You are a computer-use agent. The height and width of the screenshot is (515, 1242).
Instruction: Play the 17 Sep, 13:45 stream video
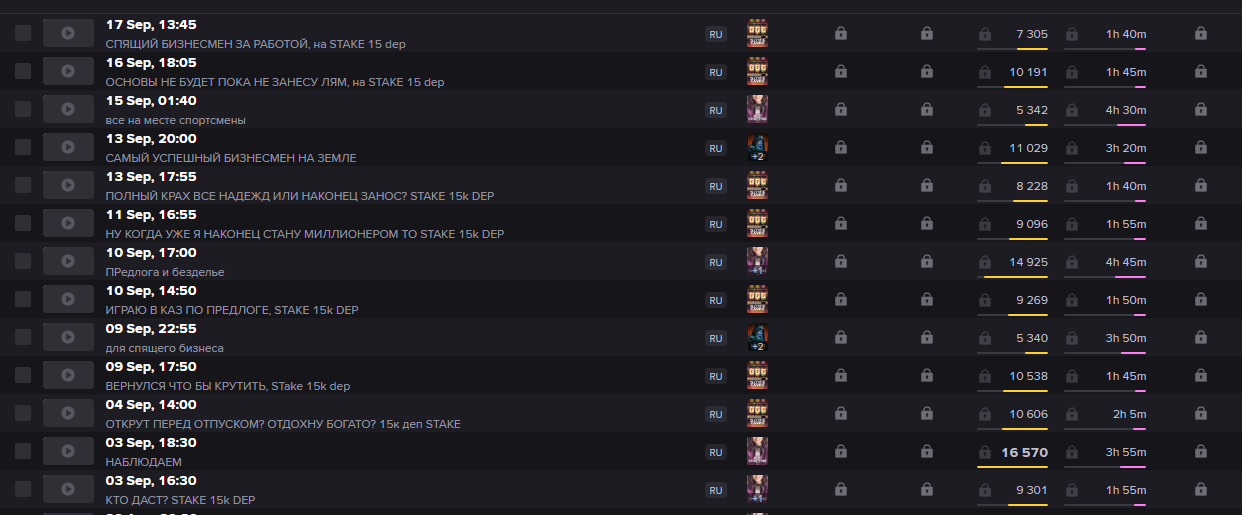pos(67,33)
